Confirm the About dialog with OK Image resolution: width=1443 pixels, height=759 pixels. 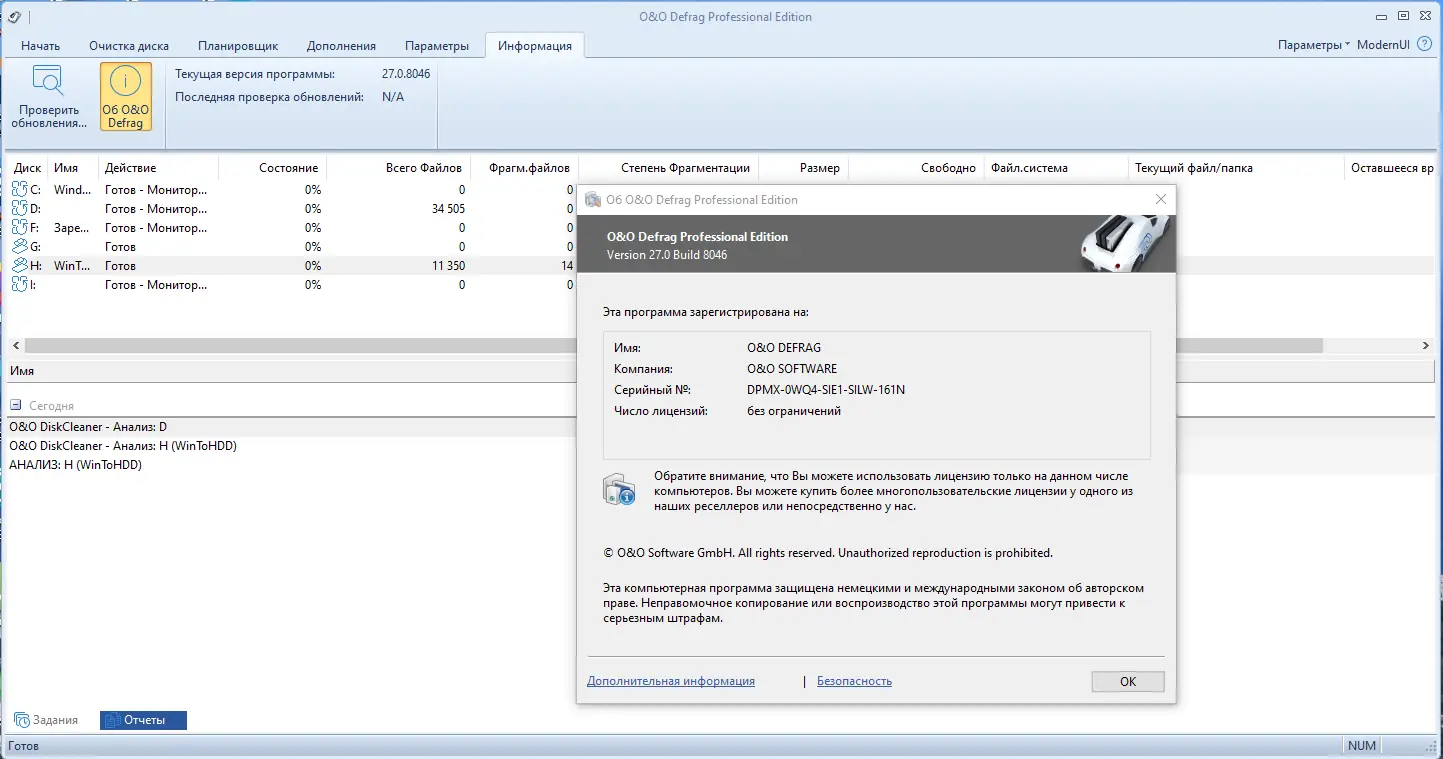(x=1128, y=681)
